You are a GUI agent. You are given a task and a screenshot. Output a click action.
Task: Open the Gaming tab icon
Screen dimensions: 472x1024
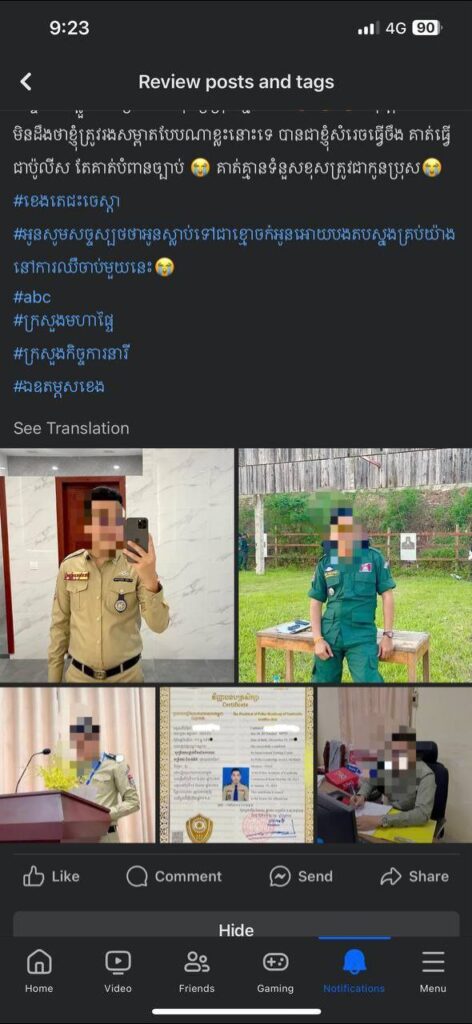pos(275,962)
